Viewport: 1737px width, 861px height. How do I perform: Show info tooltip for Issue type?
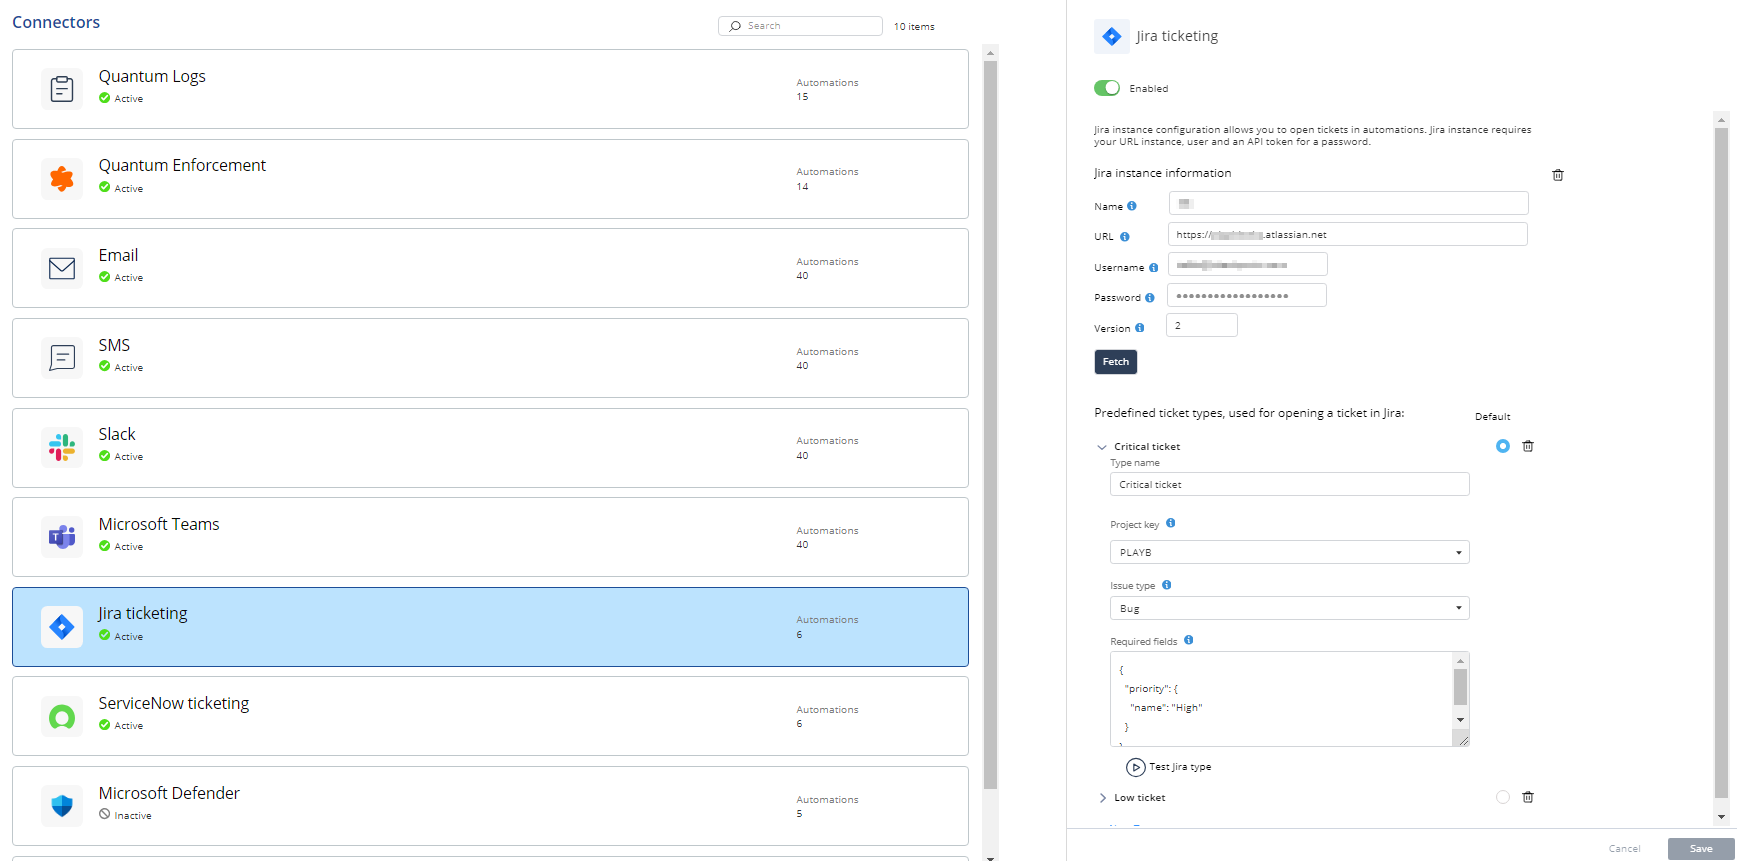click(x=1167, y=585)
